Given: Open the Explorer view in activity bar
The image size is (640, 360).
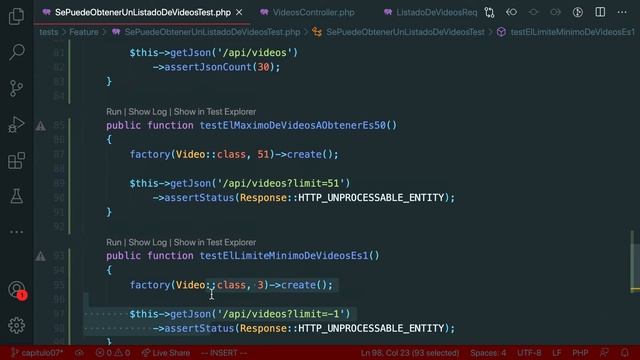Looking at the screenshot, I should coord(16,17).
